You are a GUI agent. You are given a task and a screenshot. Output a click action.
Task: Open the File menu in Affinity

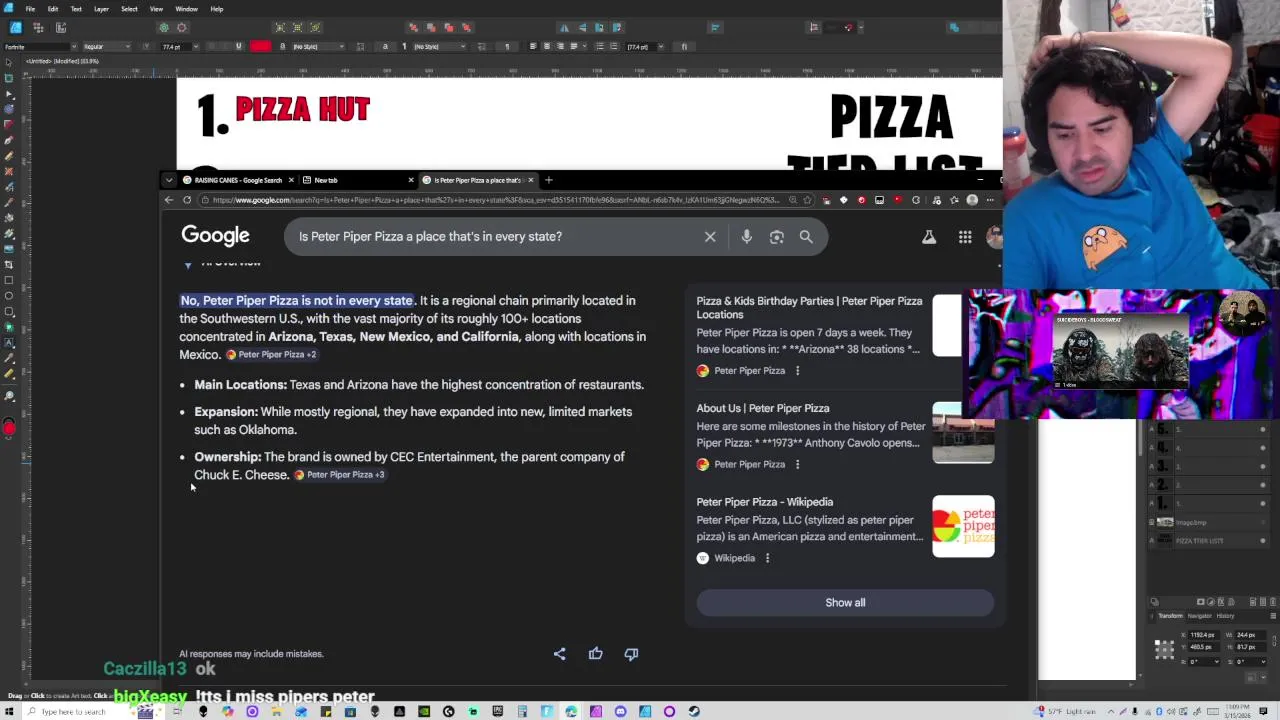pos(30,9)
